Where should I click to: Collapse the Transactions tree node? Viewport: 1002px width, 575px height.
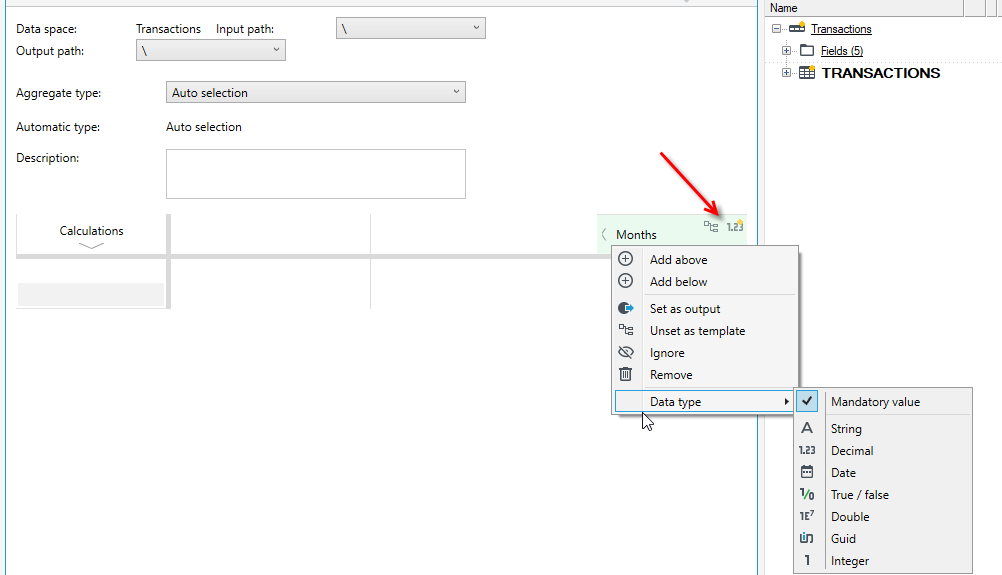coord(776,28)
